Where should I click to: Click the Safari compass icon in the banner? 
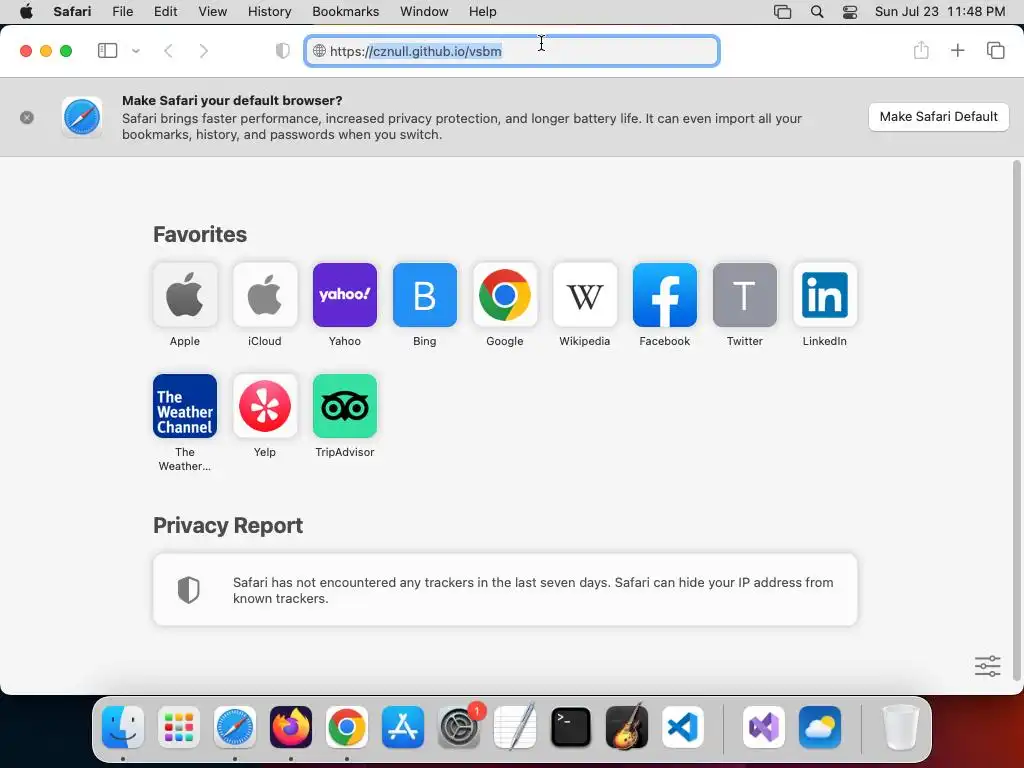coord(82,118)
